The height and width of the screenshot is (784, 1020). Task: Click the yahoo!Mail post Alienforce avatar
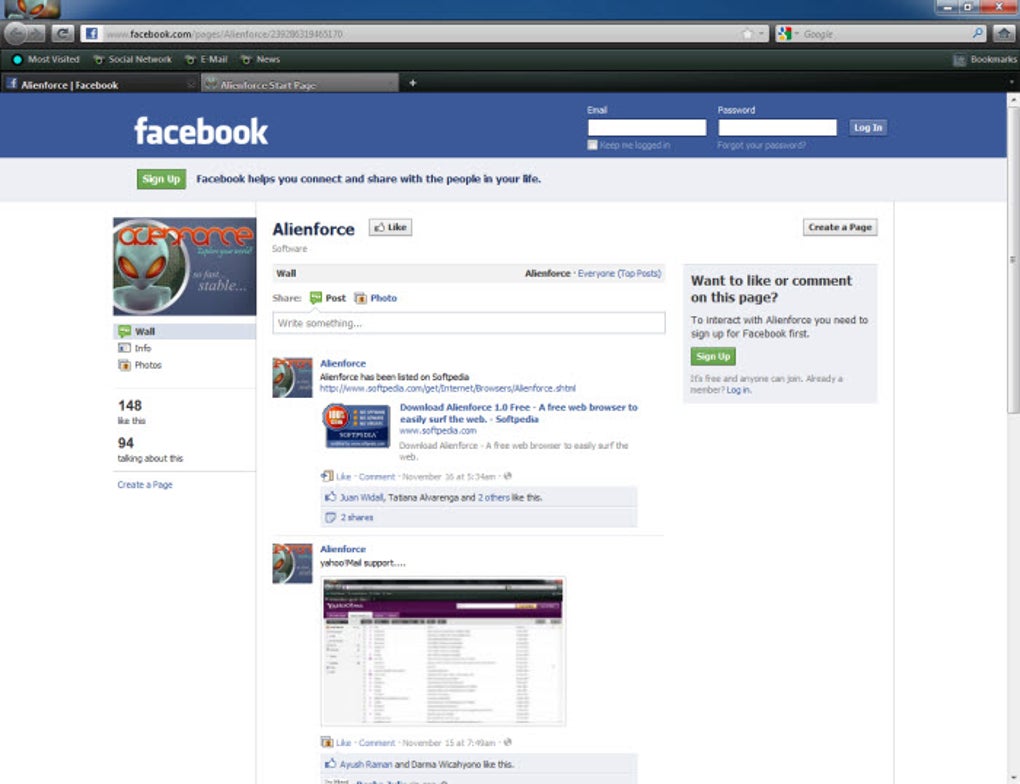(292, 563)
